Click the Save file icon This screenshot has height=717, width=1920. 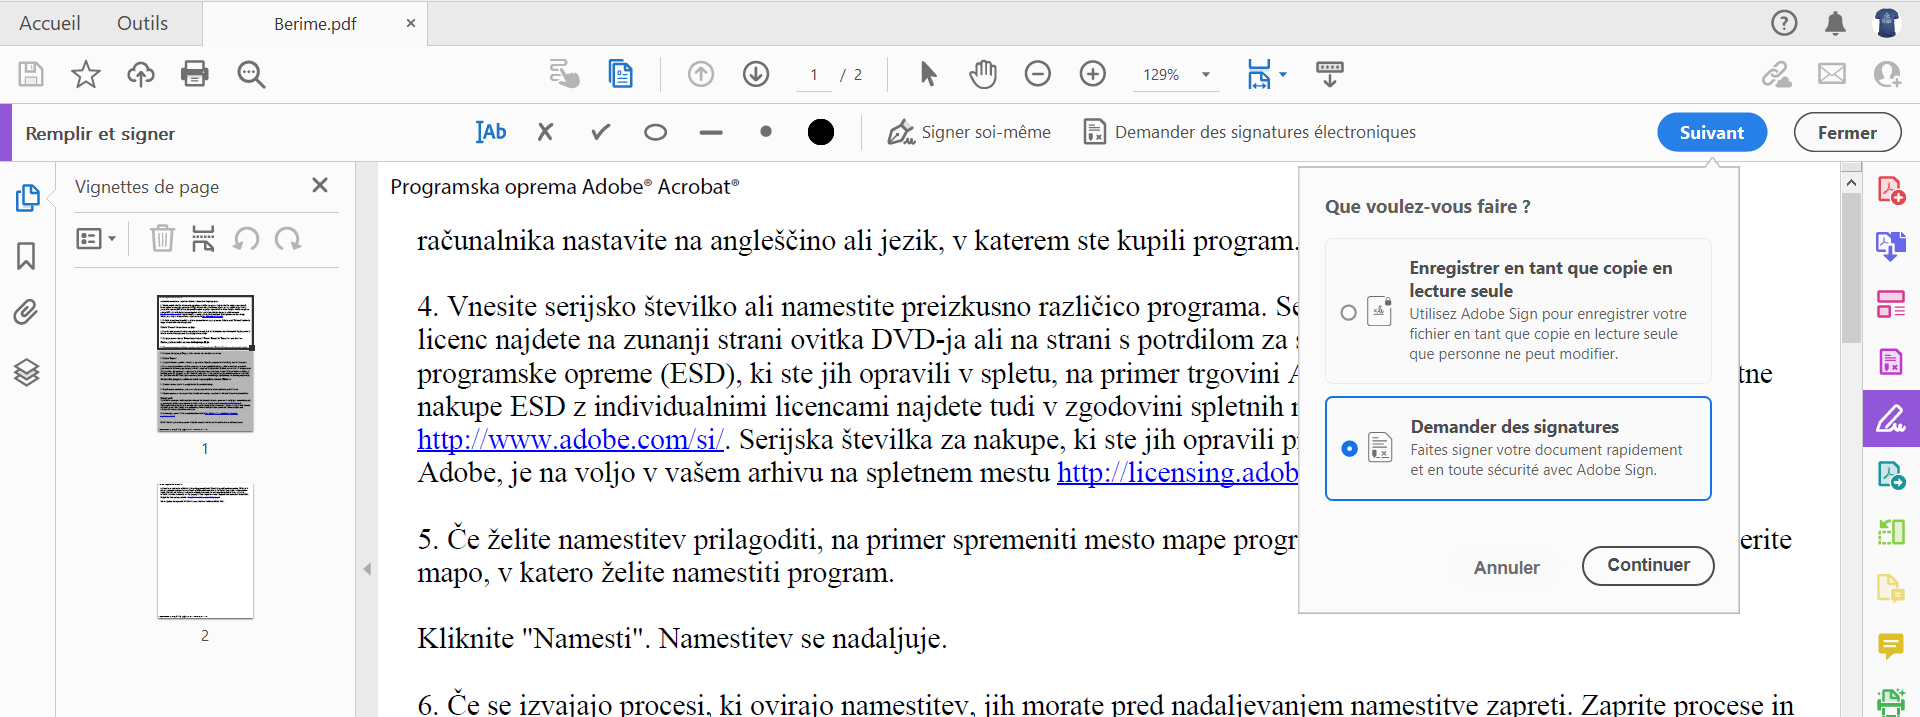[x=31, y=74]
